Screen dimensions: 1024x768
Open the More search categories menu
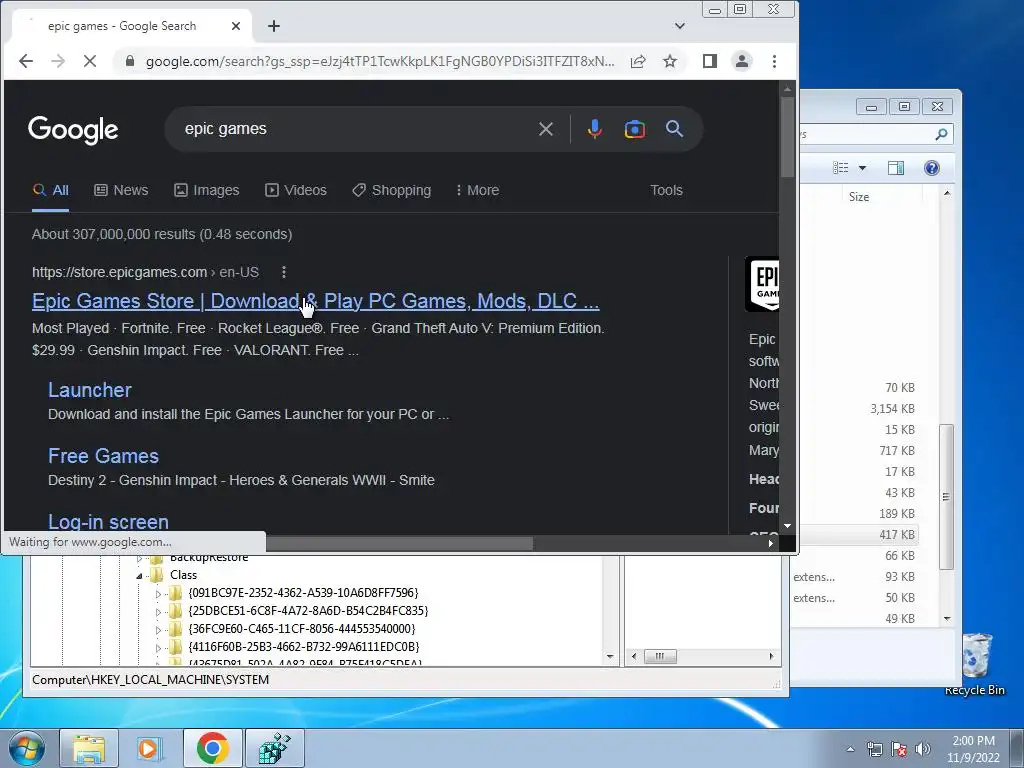477,190
